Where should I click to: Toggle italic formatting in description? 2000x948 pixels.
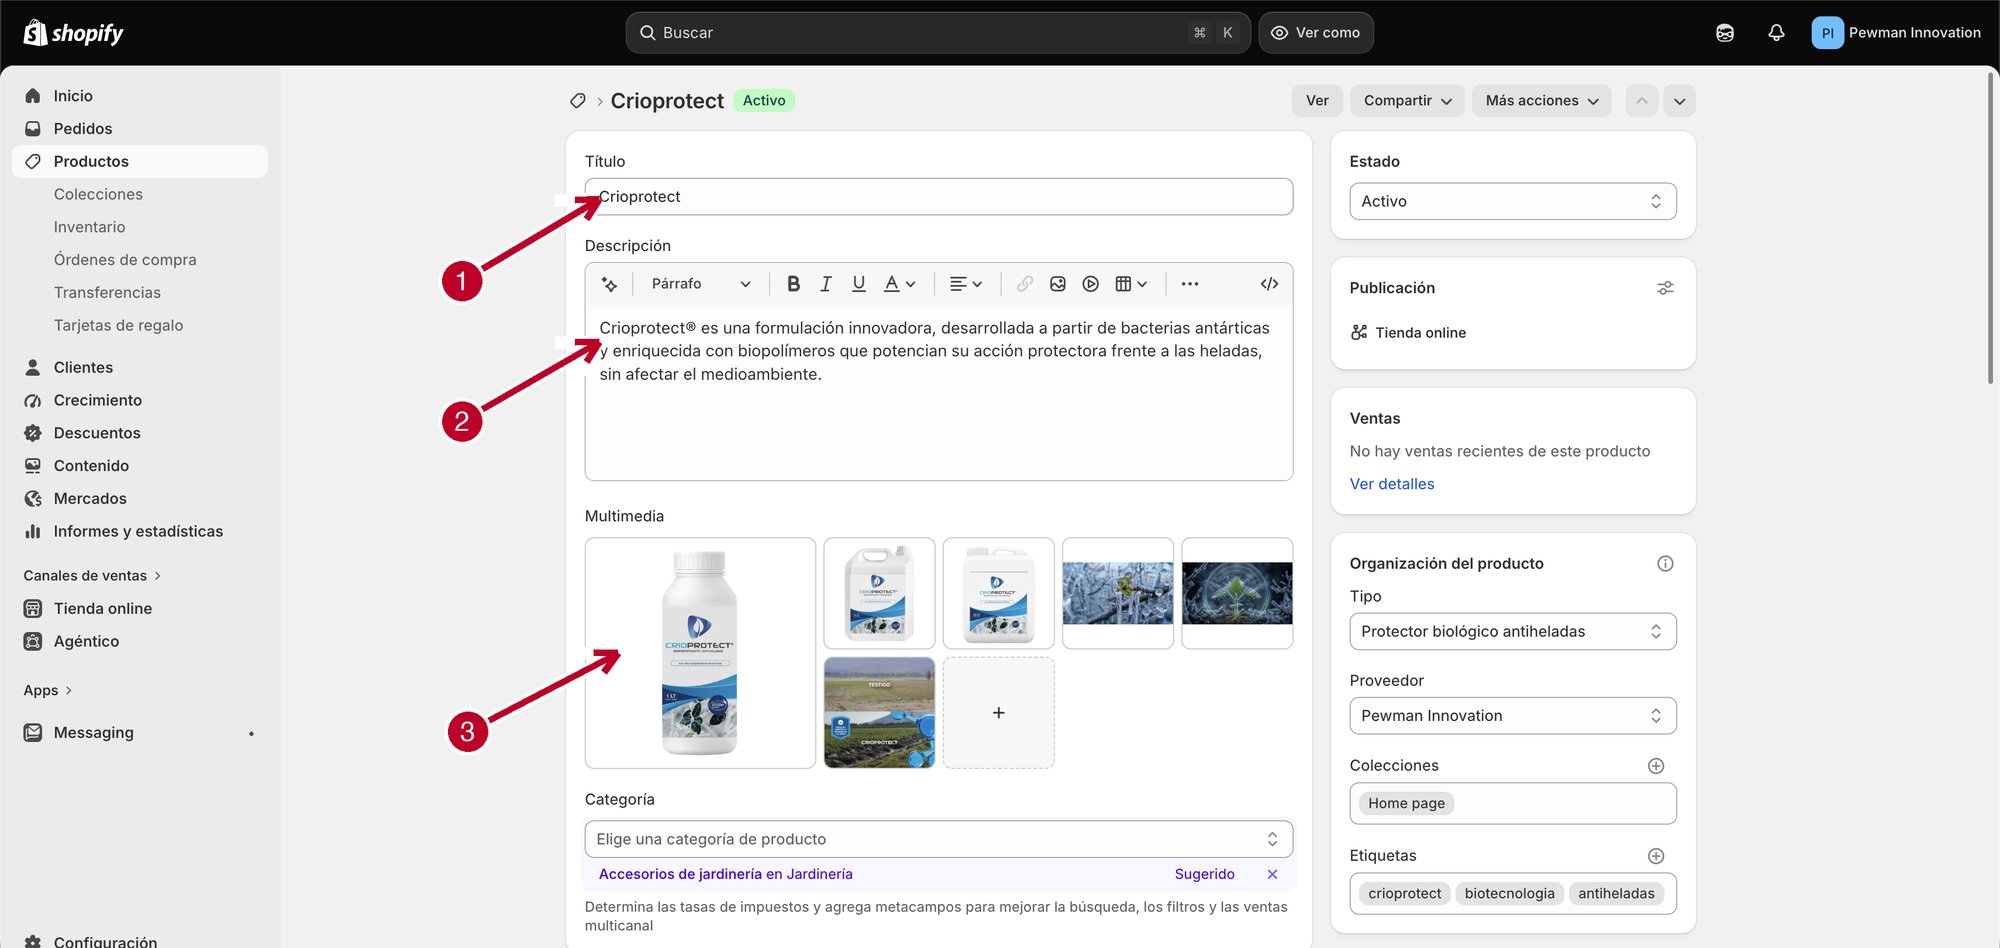click(826, 284)
